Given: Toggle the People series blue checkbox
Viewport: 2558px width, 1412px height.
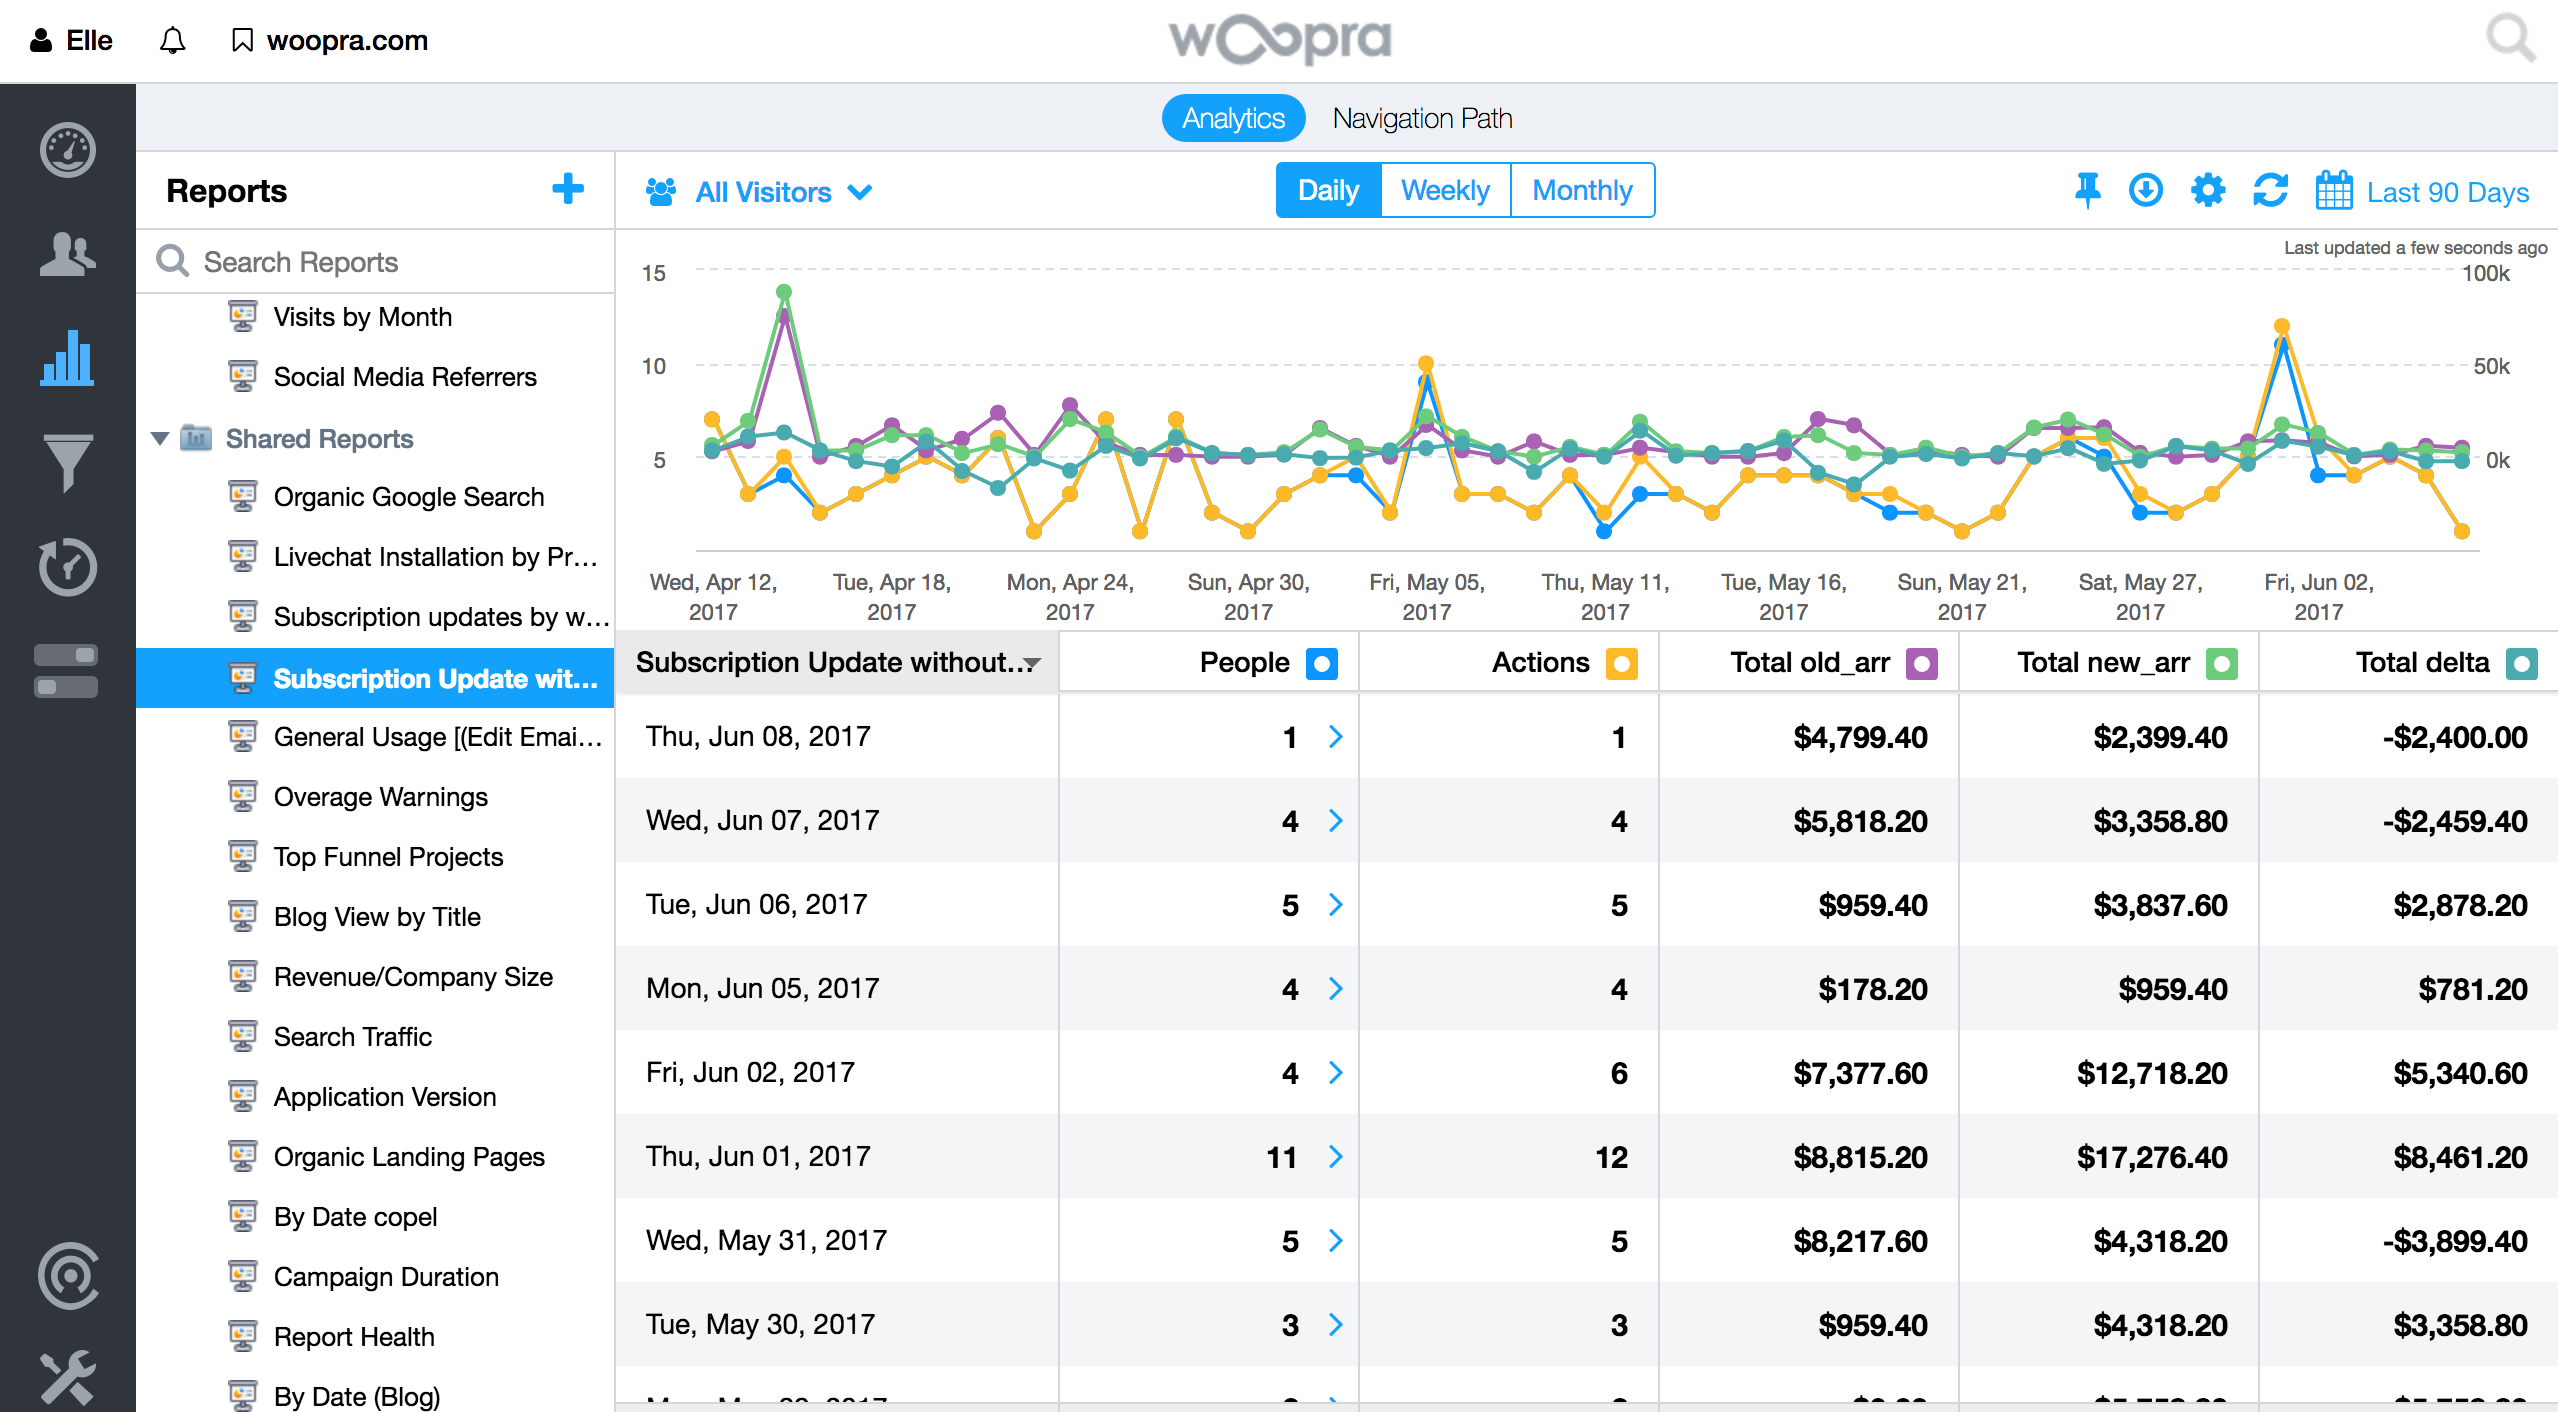Looking at the screenshot, I should coord(1321,663).
